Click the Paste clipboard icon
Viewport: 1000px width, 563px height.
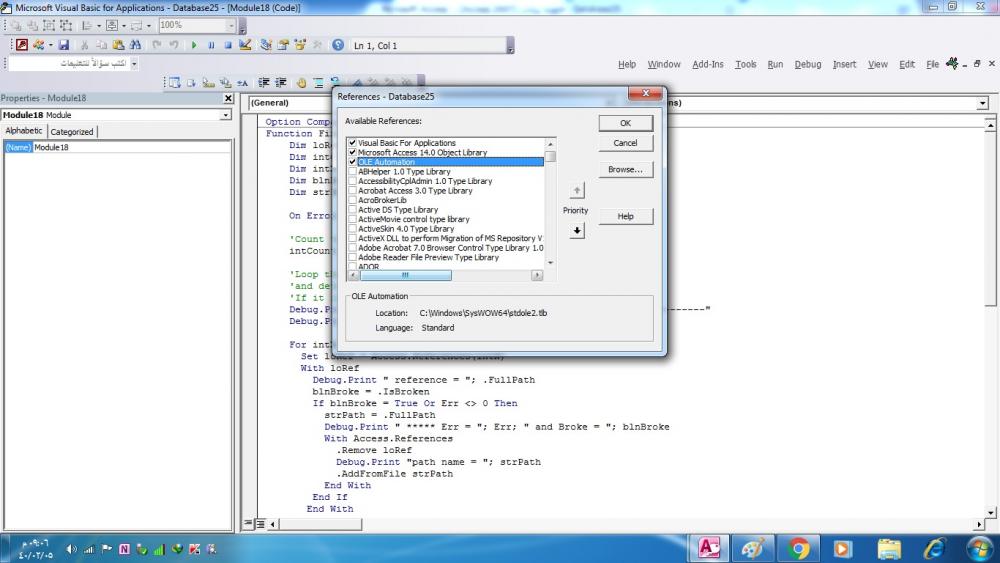click(x=118, y=45)
